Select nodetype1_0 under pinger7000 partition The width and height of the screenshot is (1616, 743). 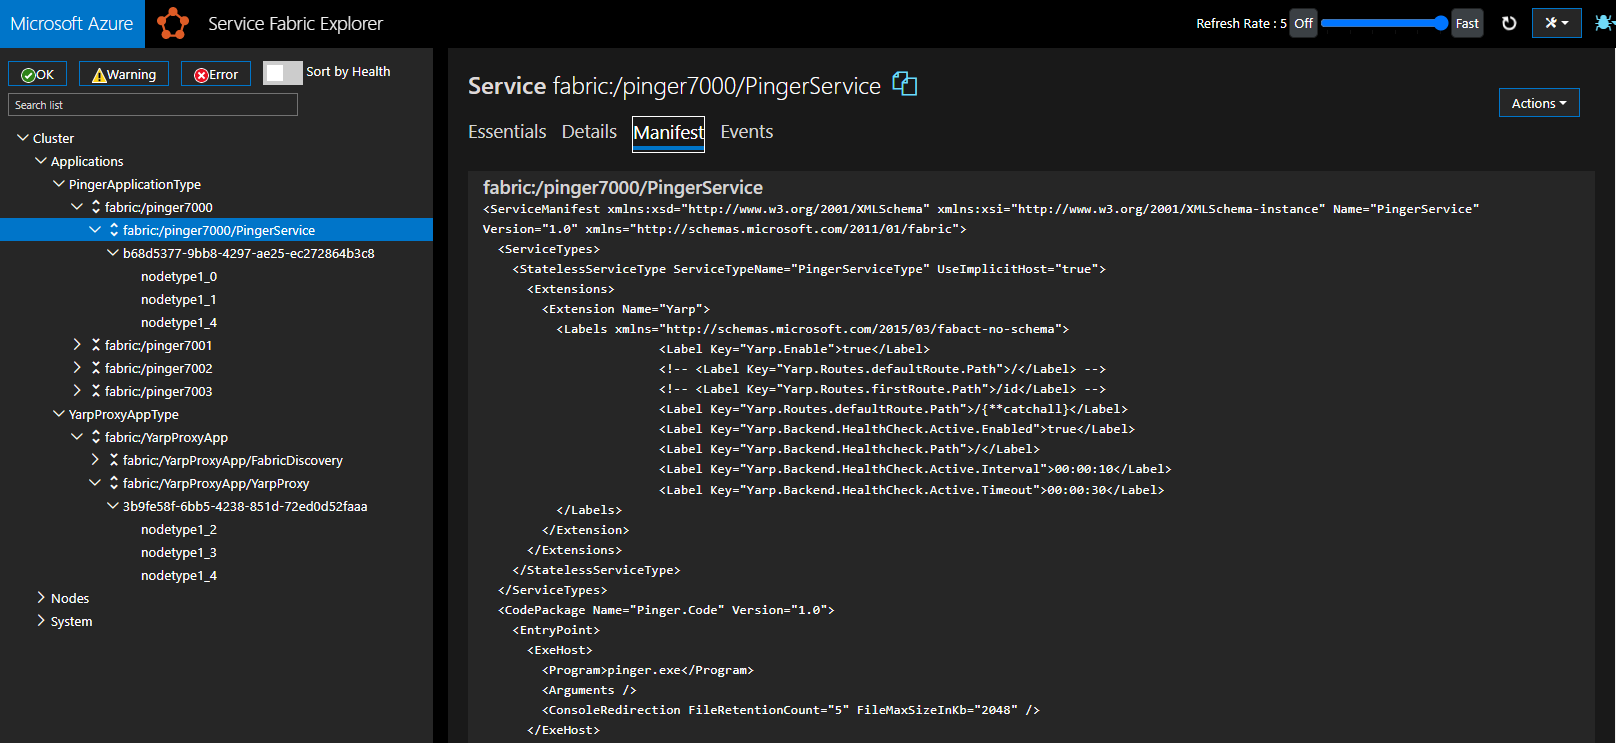pos(179,276)
